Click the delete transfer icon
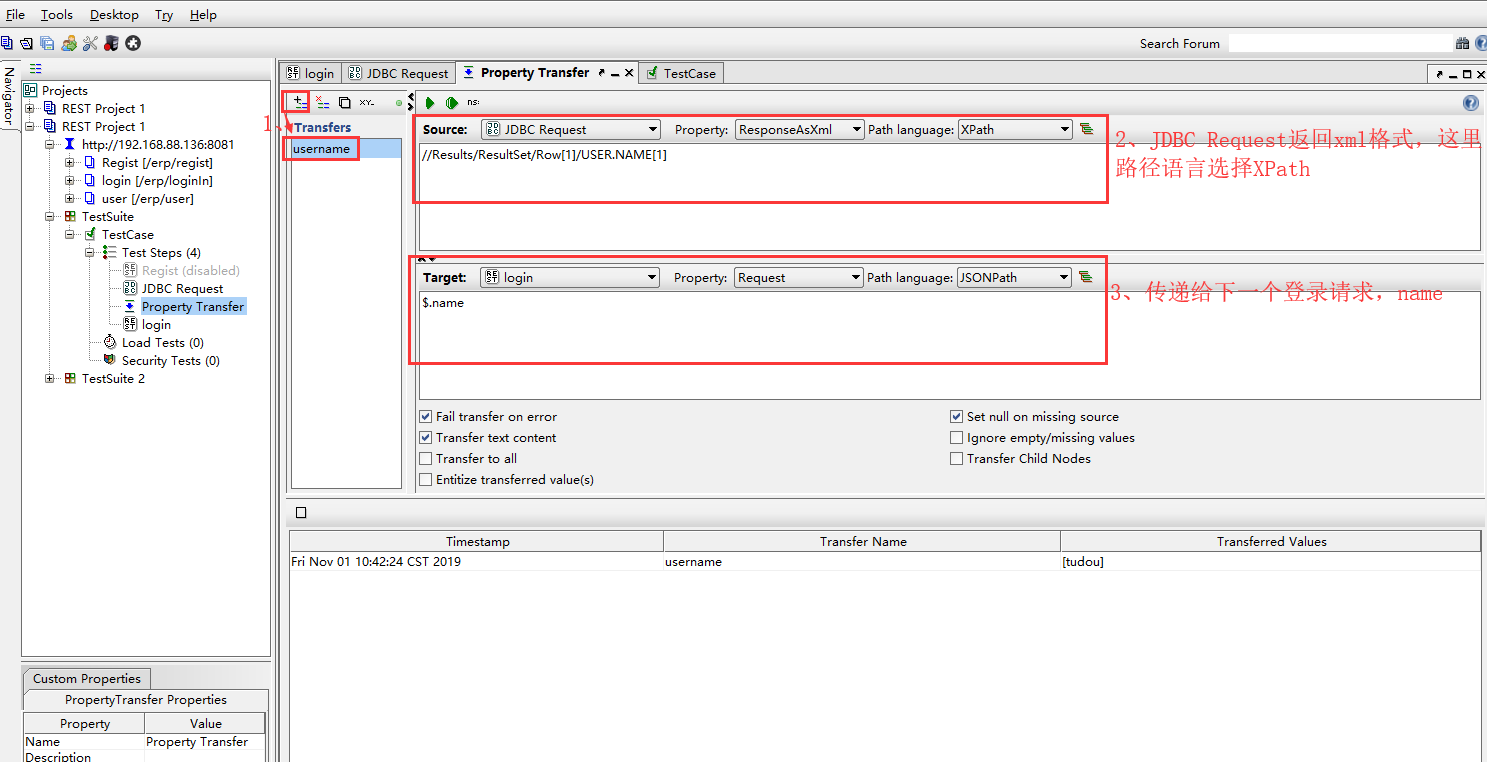Viewport: 1487px width, 762px height. pos(322,102)
